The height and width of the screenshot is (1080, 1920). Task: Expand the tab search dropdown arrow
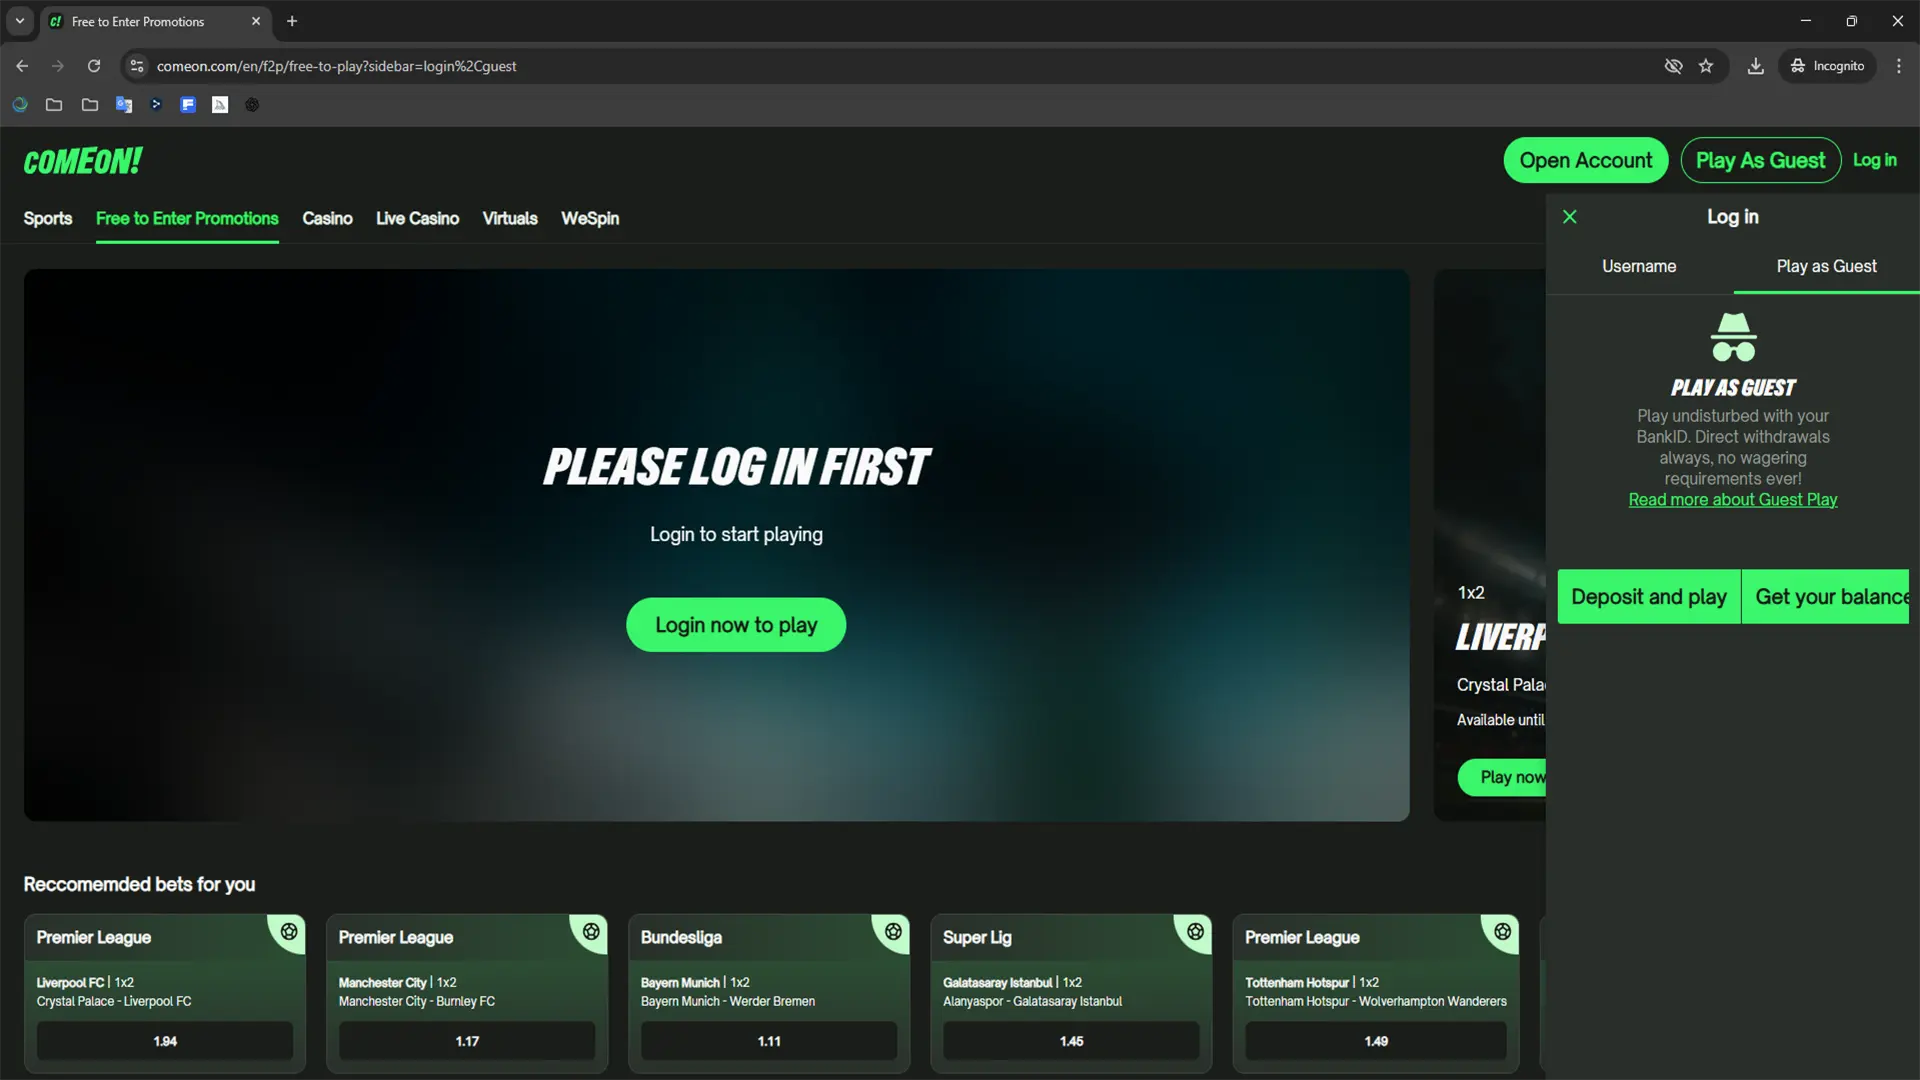tap(19, 21)
